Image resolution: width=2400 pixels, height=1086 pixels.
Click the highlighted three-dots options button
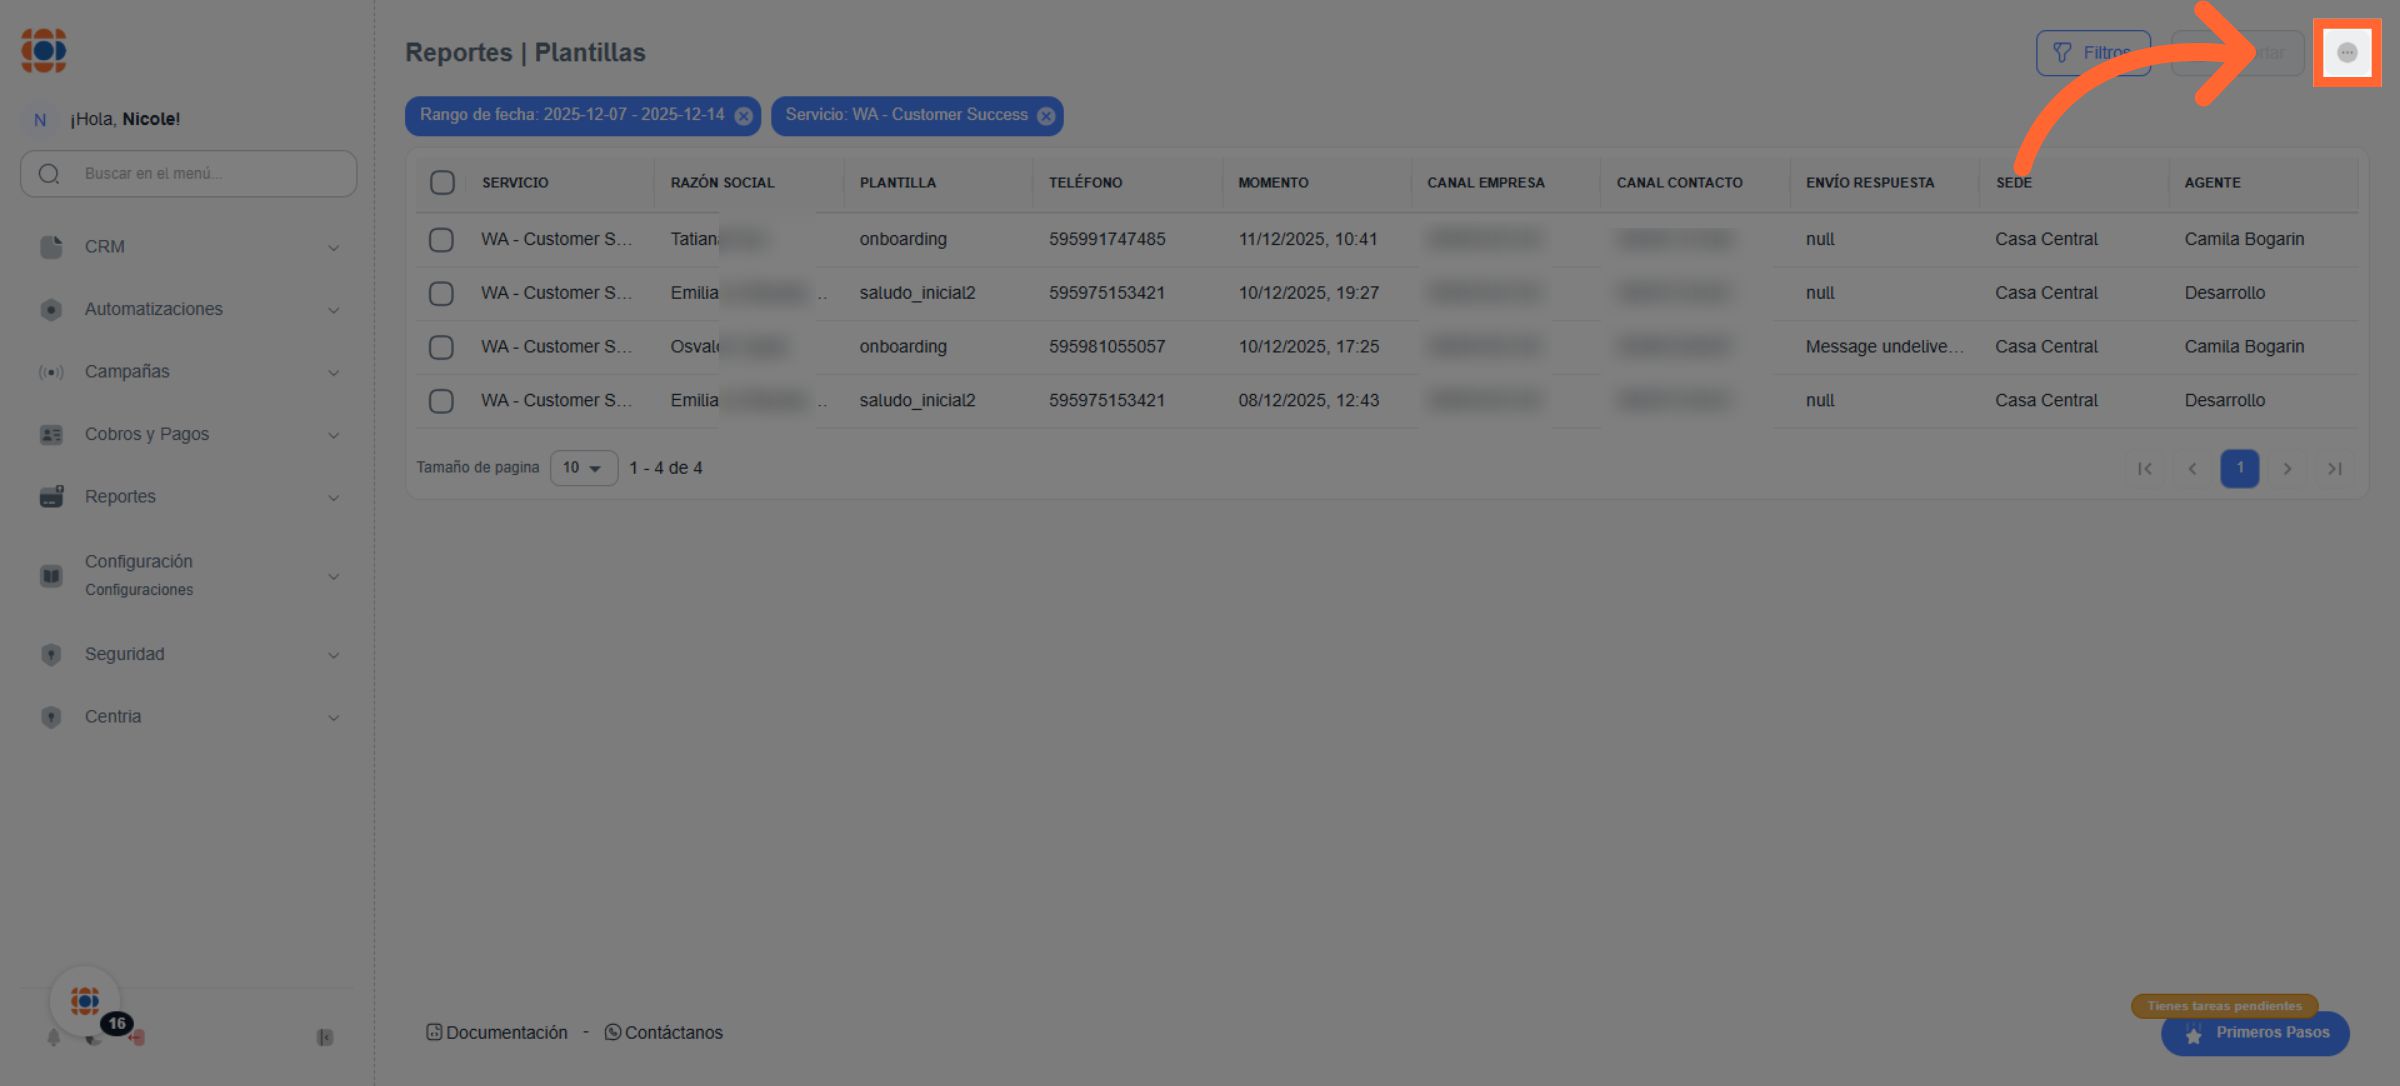2346,53
